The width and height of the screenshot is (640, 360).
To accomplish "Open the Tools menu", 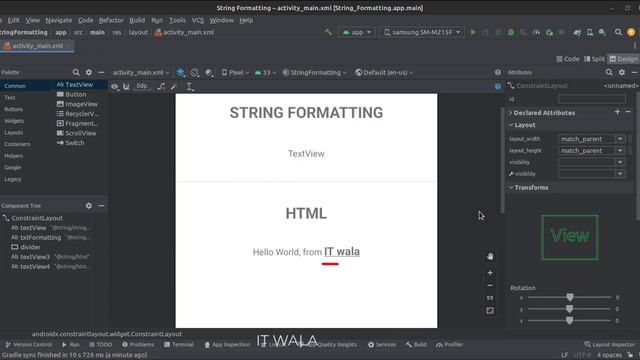I will [x=177, y=20].
